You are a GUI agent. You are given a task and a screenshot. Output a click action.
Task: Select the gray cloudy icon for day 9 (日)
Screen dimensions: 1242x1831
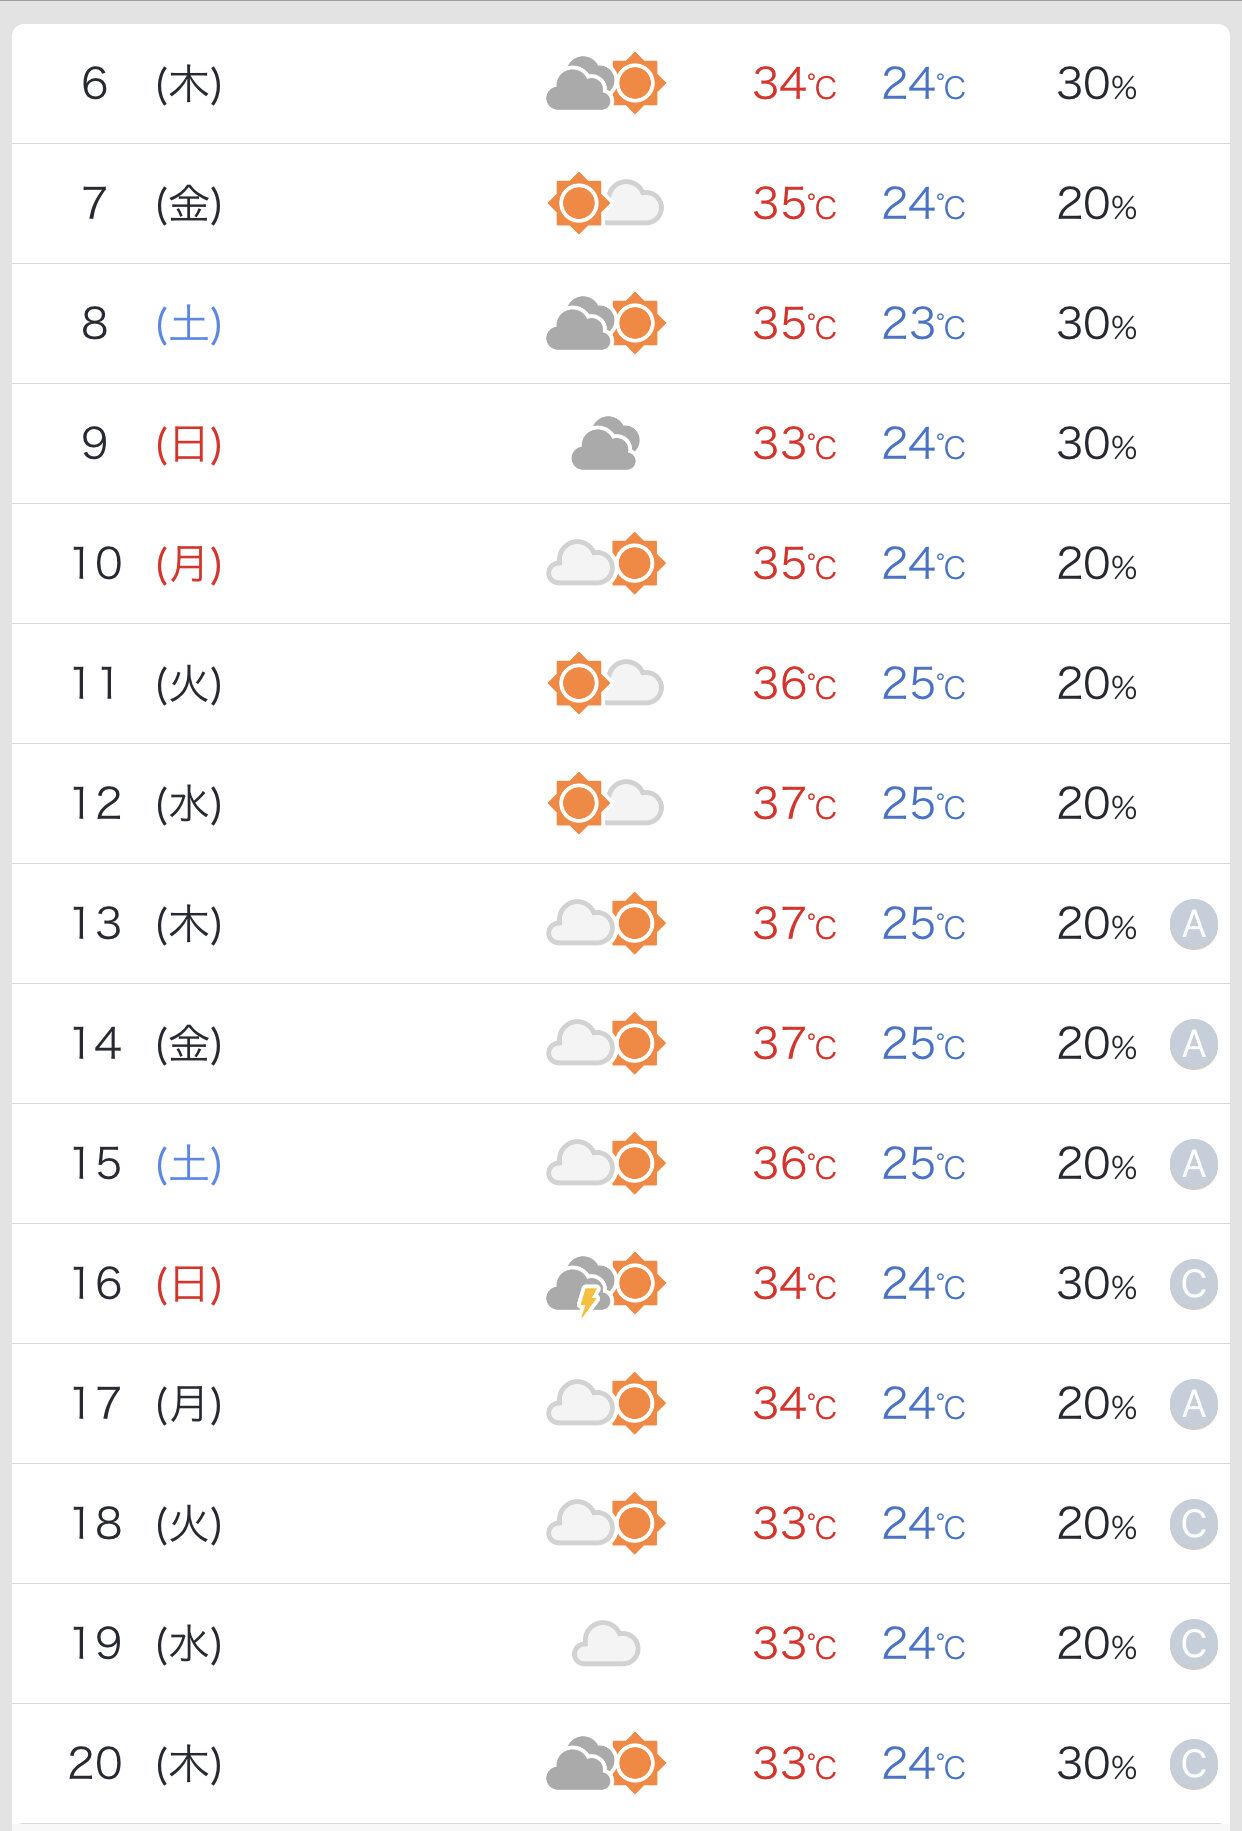tap(606, 443)
